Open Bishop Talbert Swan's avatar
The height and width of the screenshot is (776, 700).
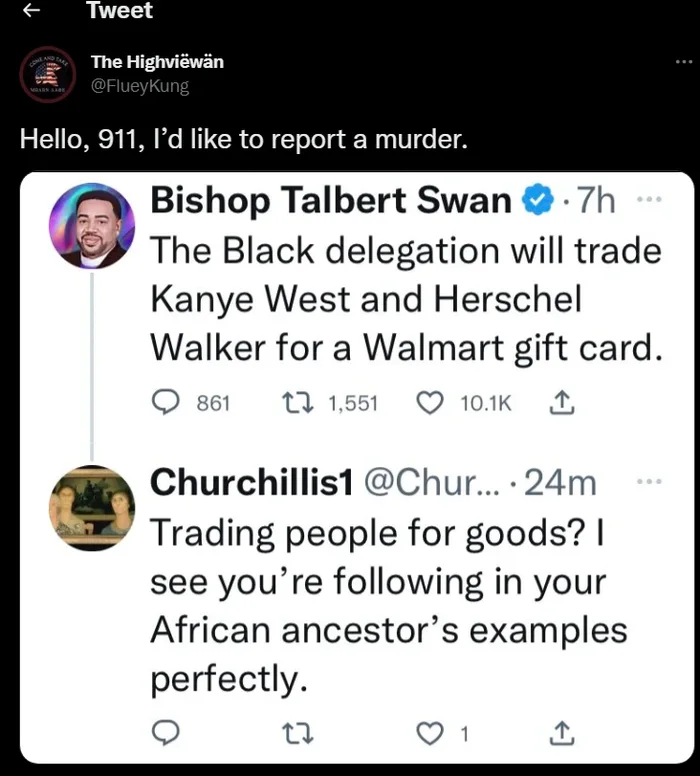coord(92,226)
